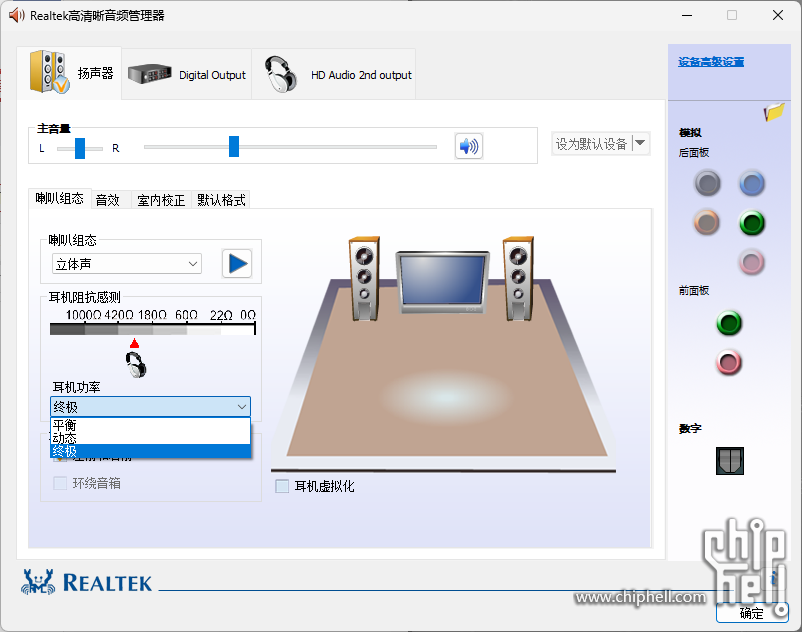Click the blue rear panel jack
Viewport: 802px width, 632px height.
[x=752, y=183]
